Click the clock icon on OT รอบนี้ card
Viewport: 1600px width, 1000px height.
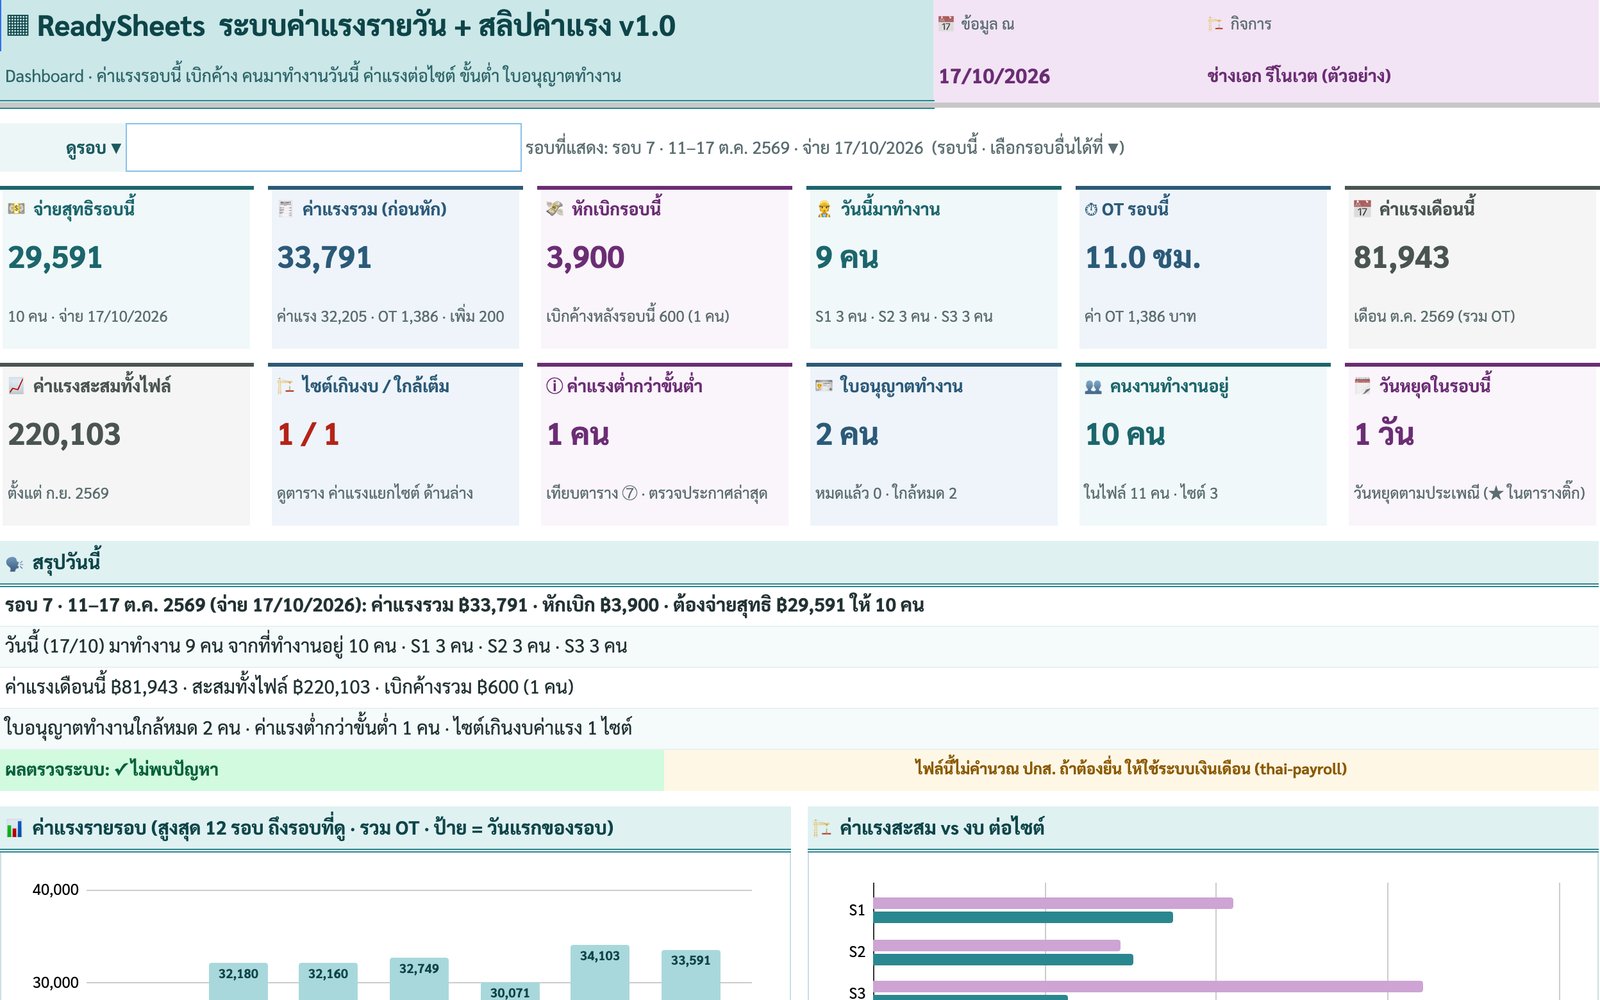coord(1091,209)
